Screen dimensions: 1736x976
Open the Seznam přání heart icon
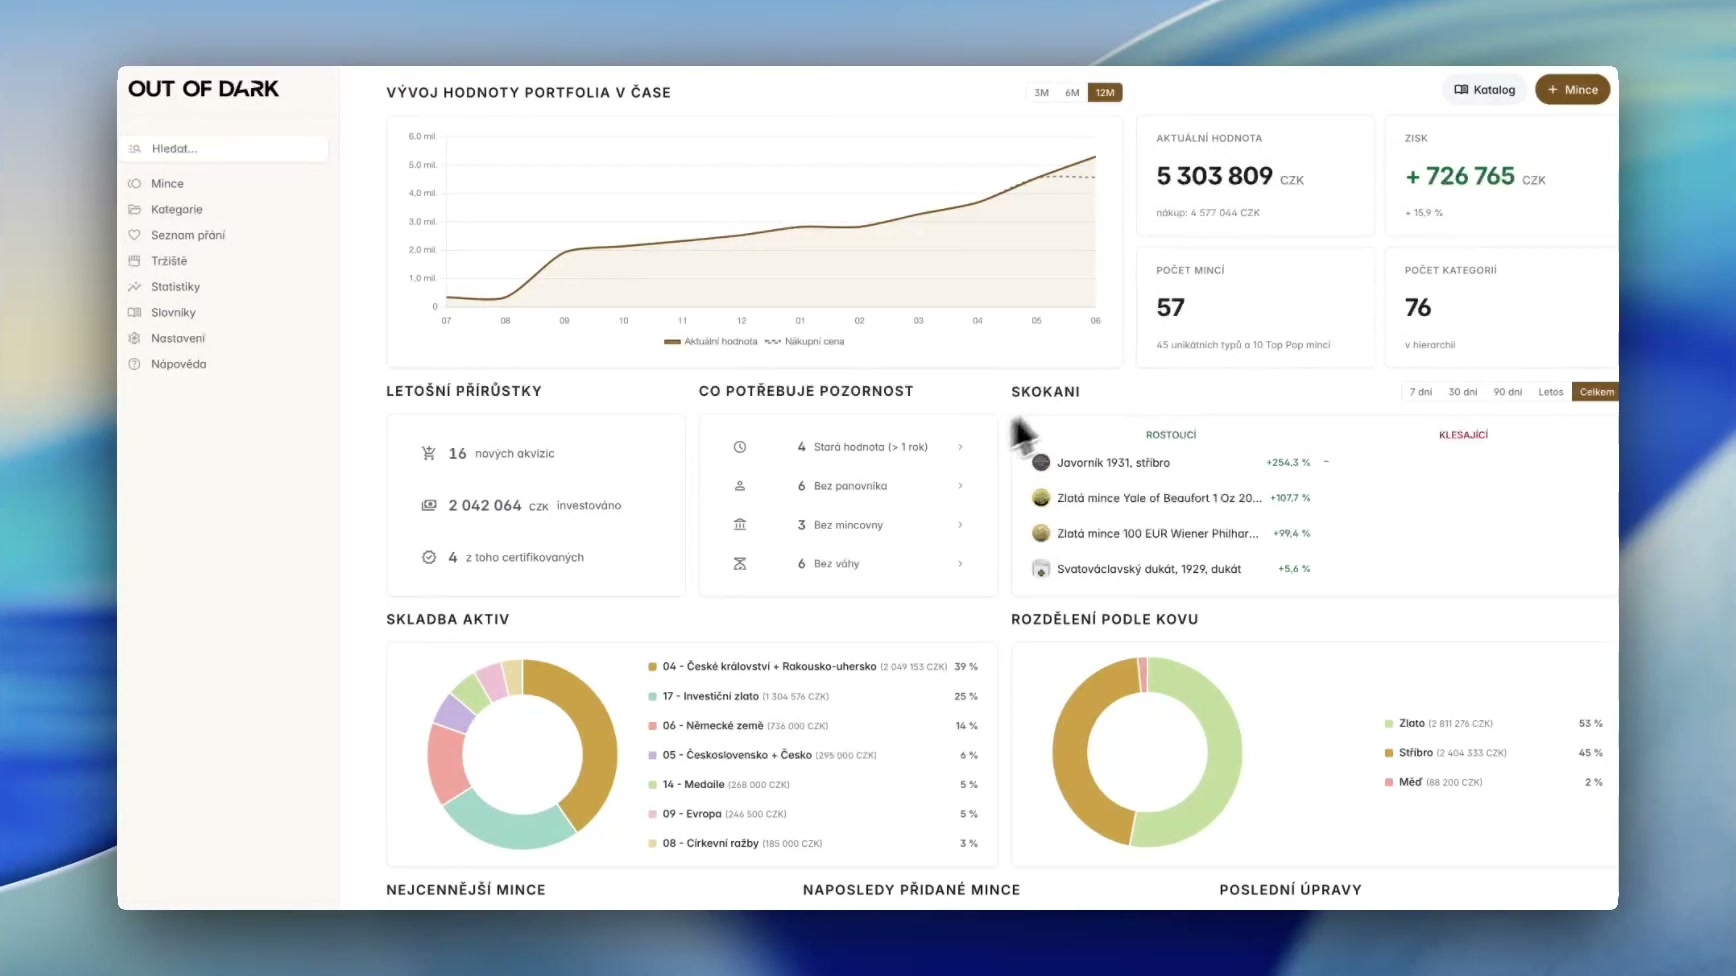[x=134, y=235]
